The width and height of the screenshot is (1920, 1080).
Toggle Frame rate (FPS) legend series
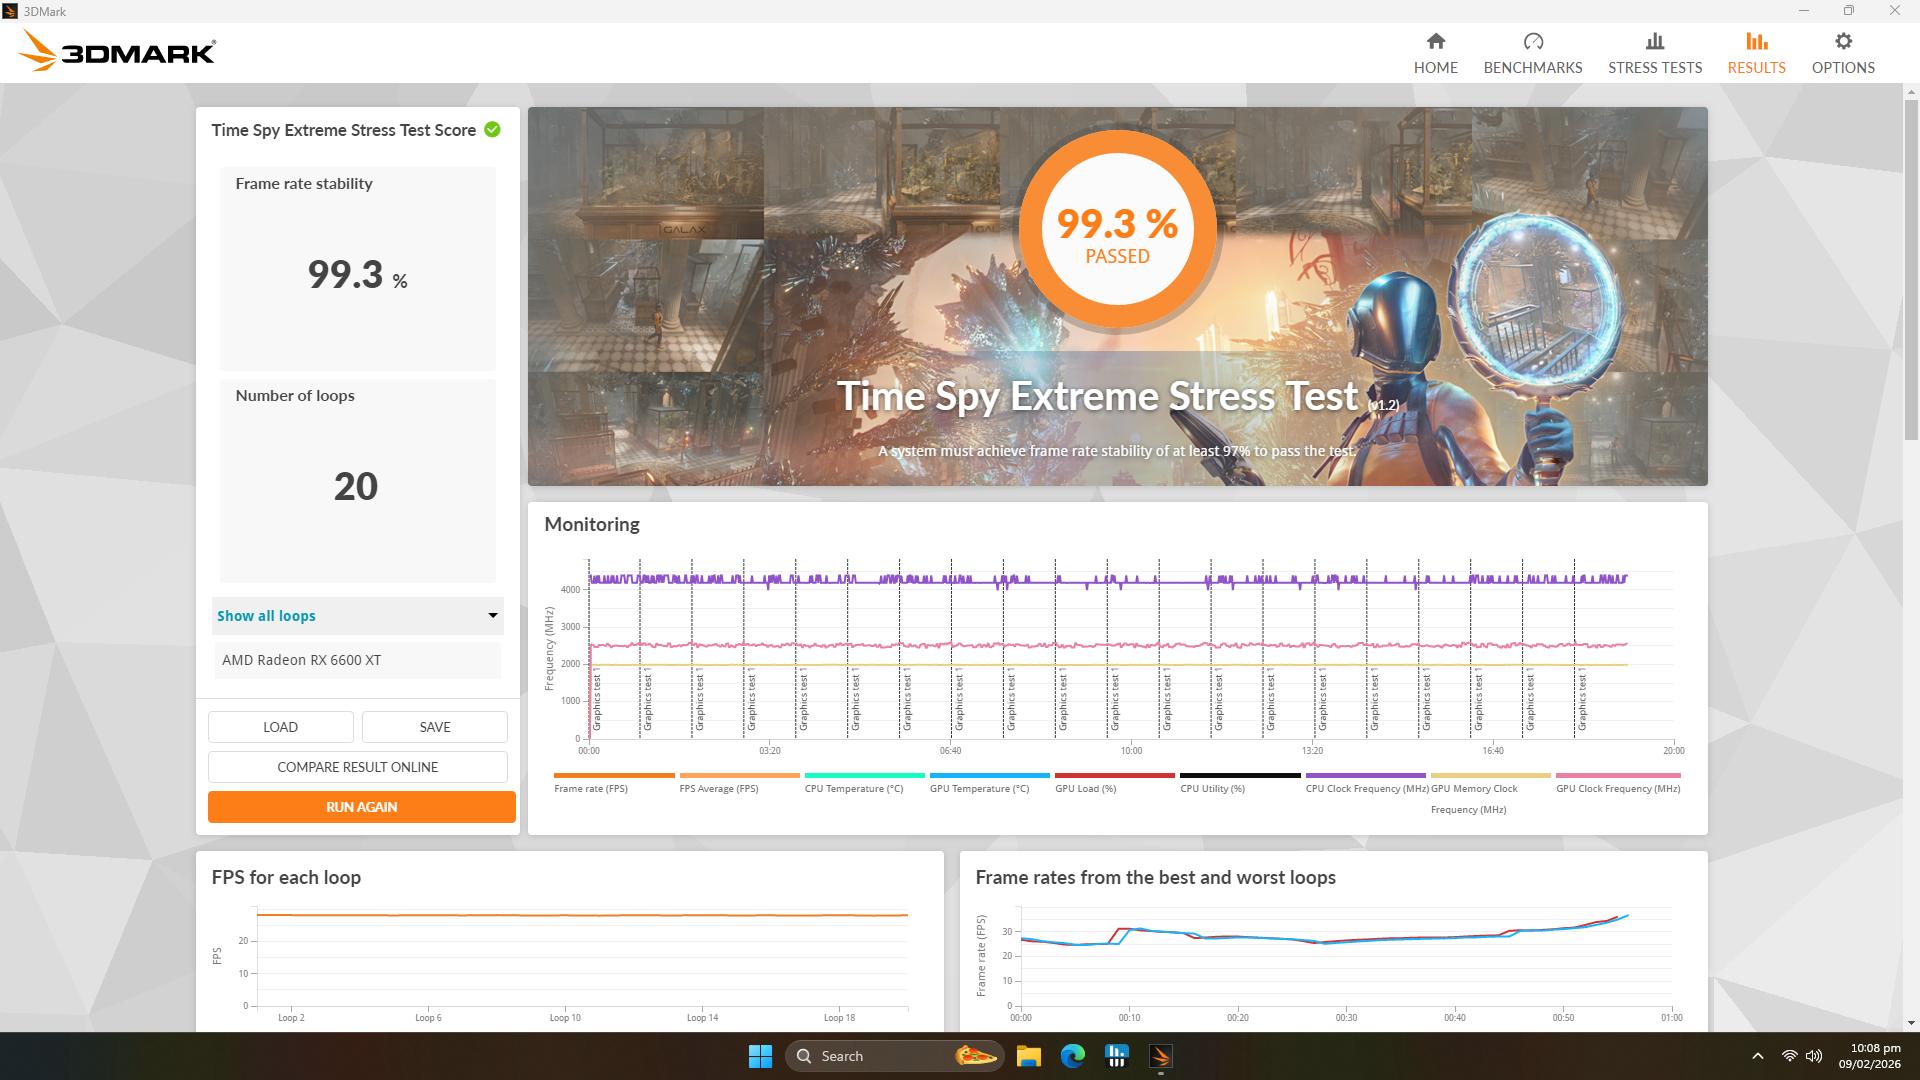(x=613, y=783)
